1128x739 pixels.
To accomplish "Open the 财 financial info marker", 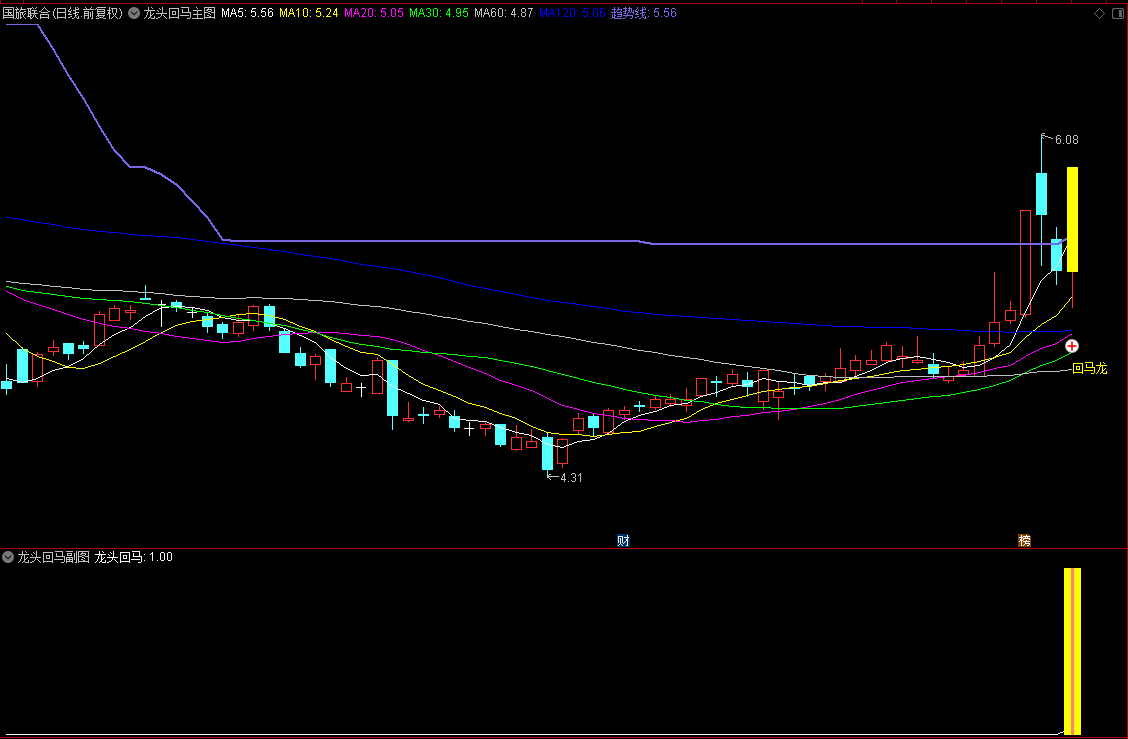I will point(623,540).
